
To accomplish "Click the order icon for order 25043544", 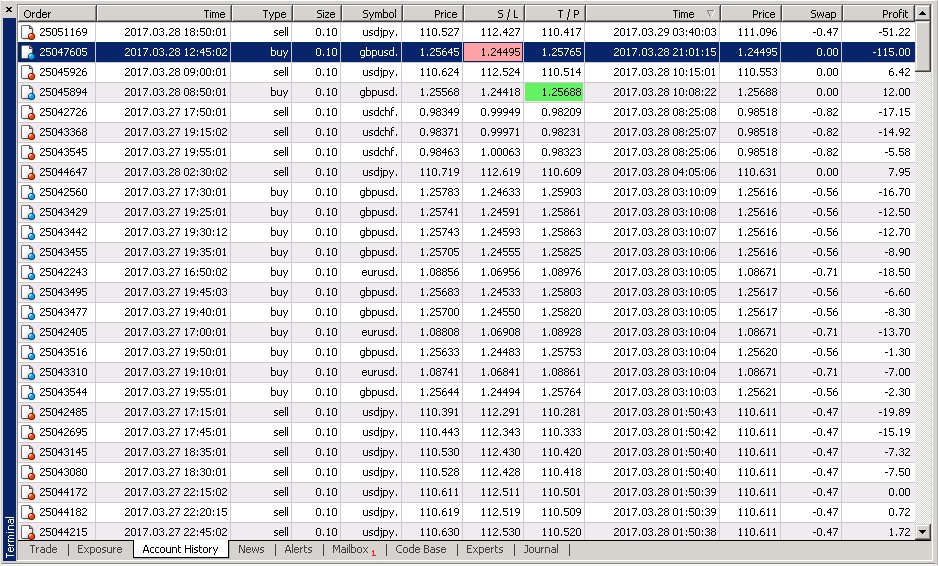I will pyautogui.click(x=28, y=392).
